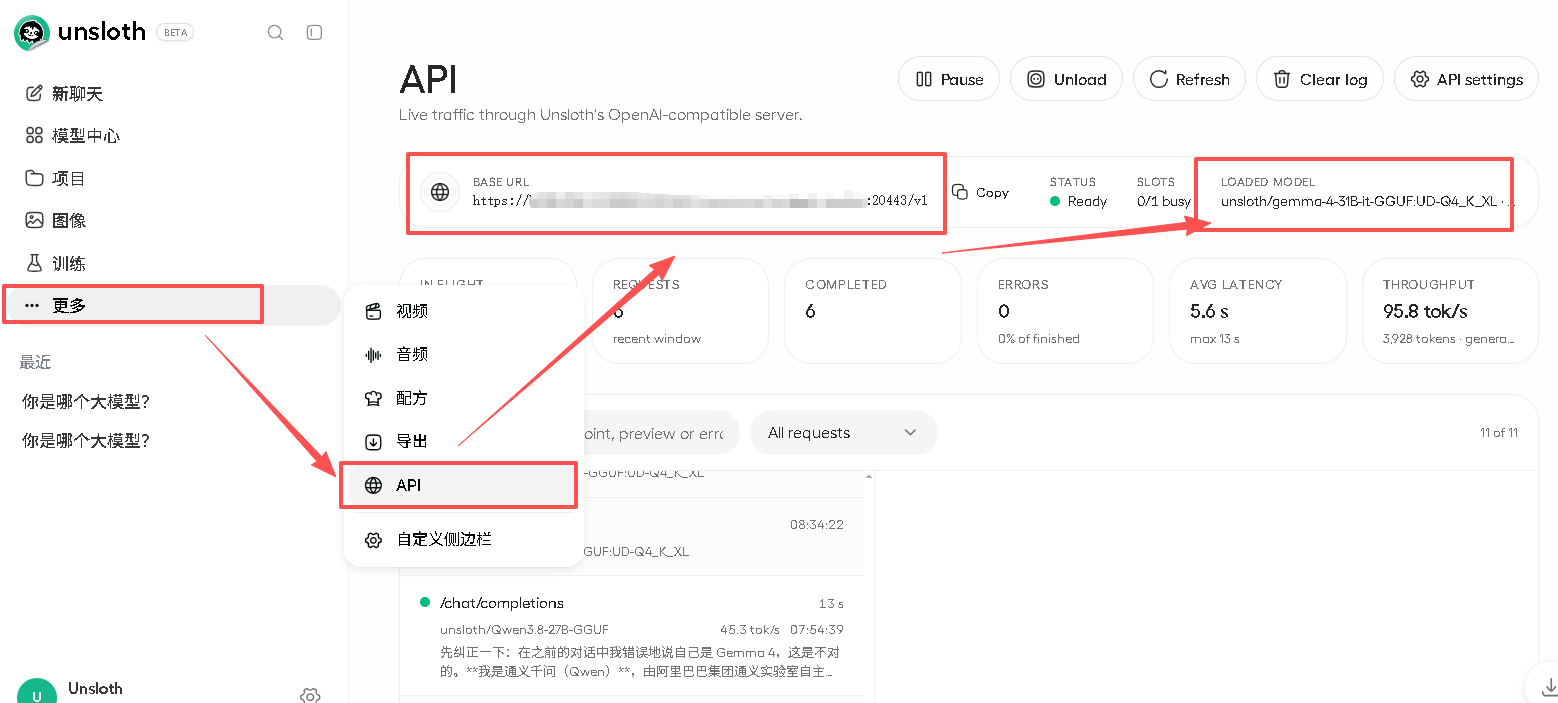Click the Pause button
This screenshot has width=1558, height=703.
point(949,79)
